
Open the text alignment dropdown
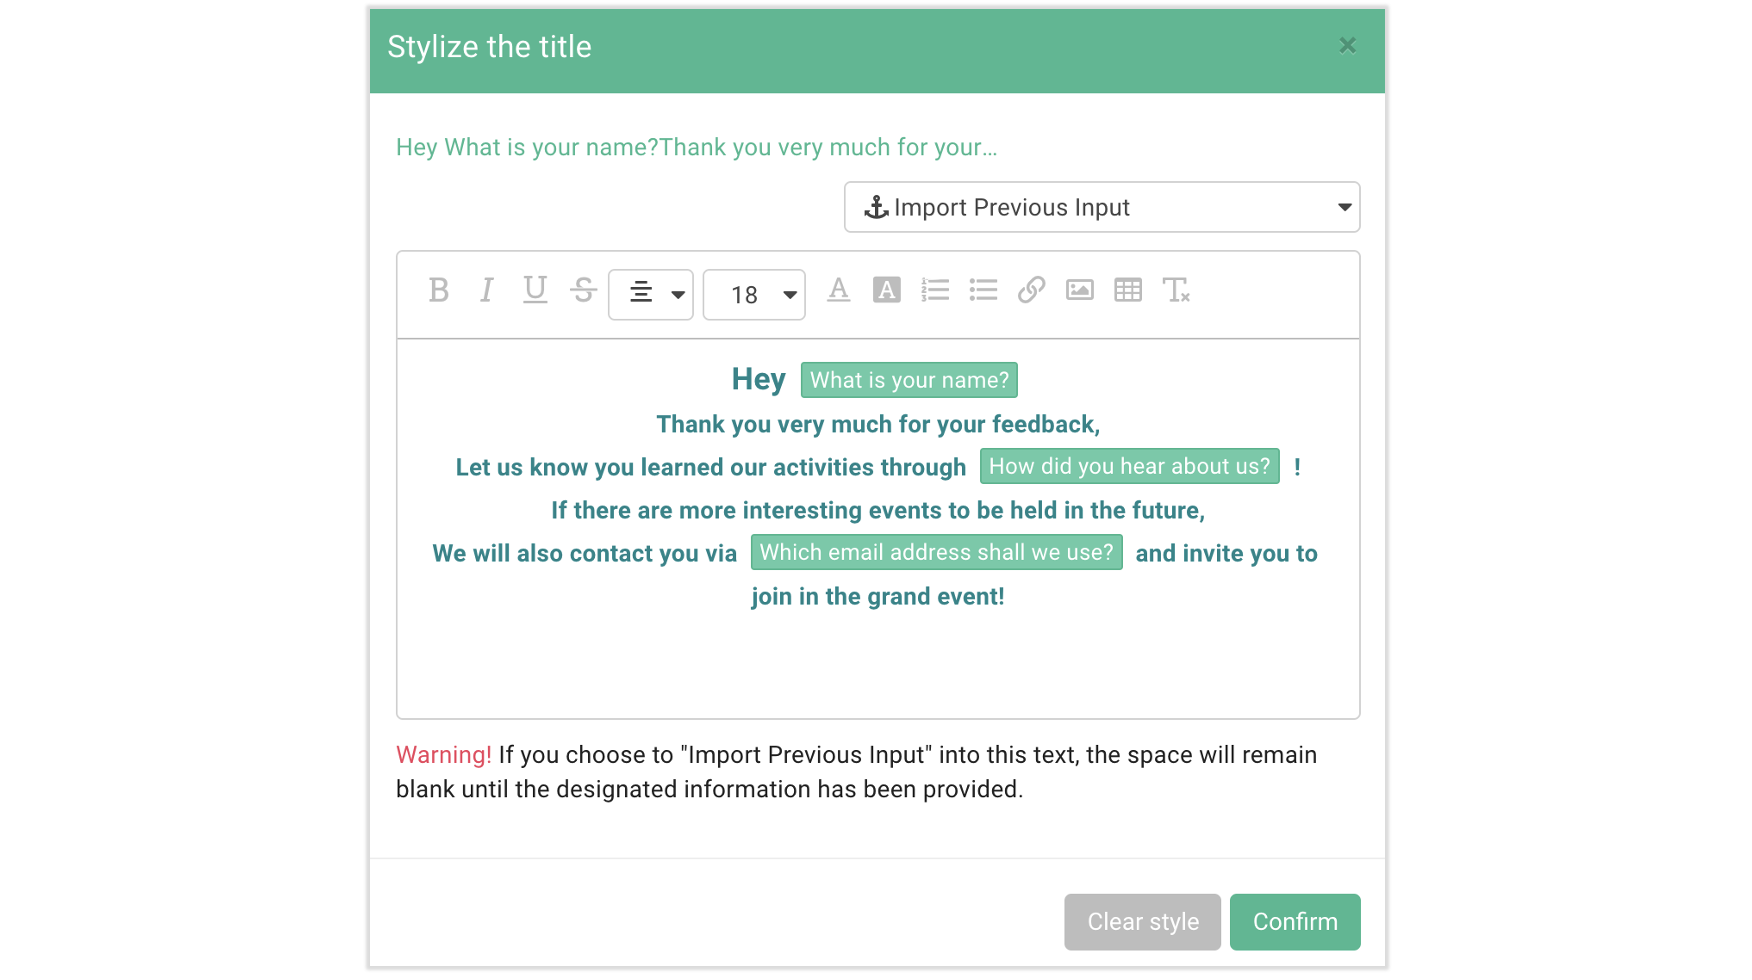(651, 294)
